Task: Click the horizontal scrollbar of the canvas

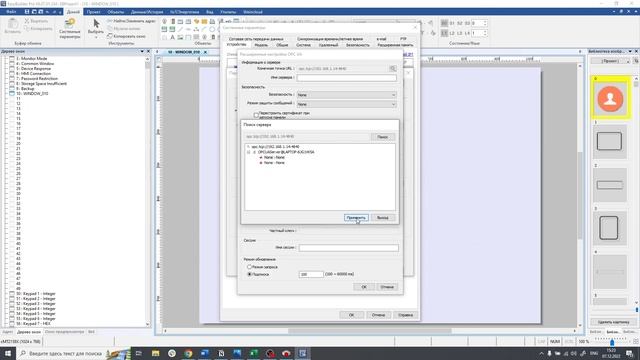Action: point(370,331)
